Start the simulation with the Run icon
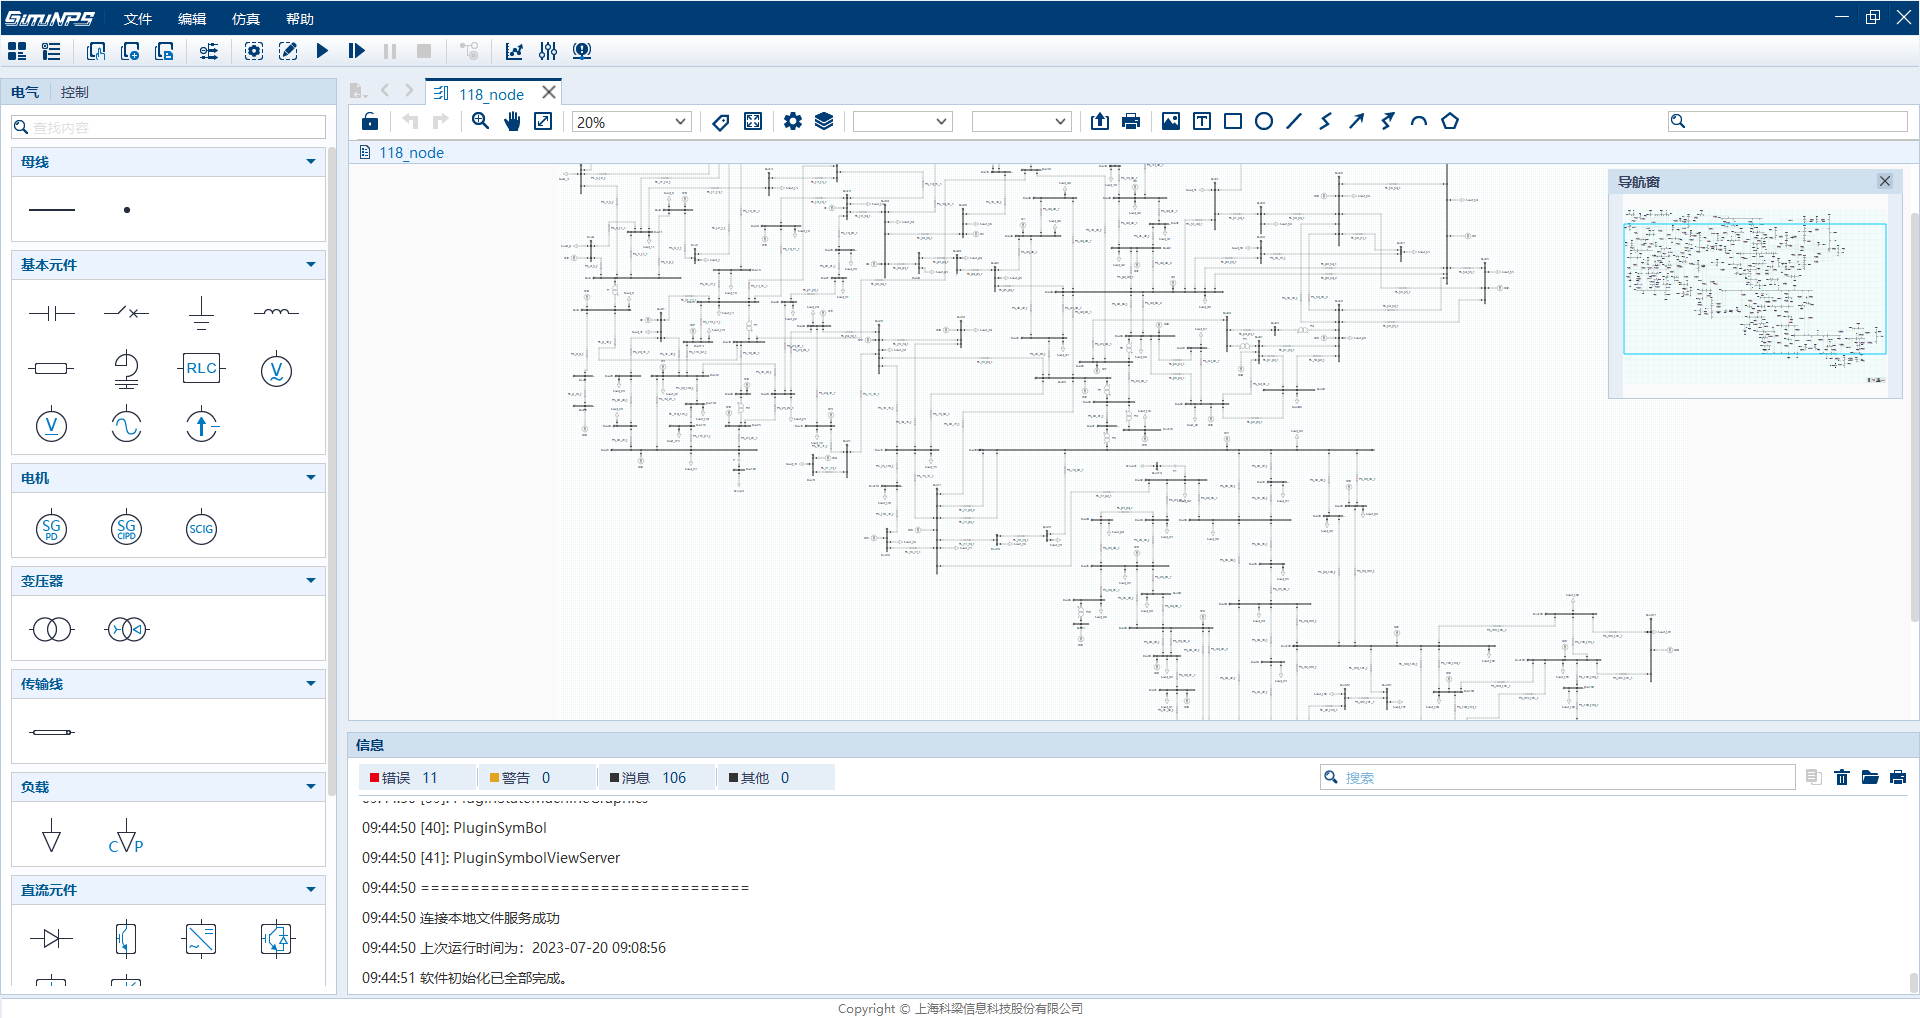Viewport: 1920px width, 1018px height. tap(322, 51)
